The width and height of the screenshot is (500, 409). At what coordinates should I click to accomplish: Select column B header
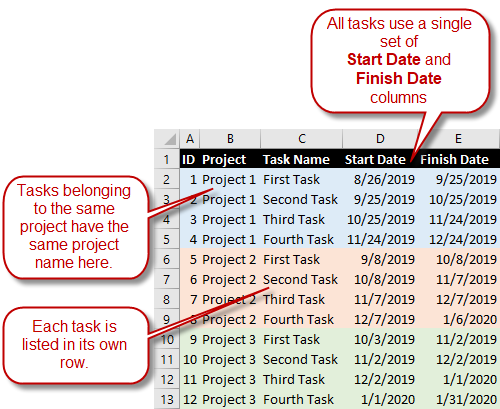point(230,139)
